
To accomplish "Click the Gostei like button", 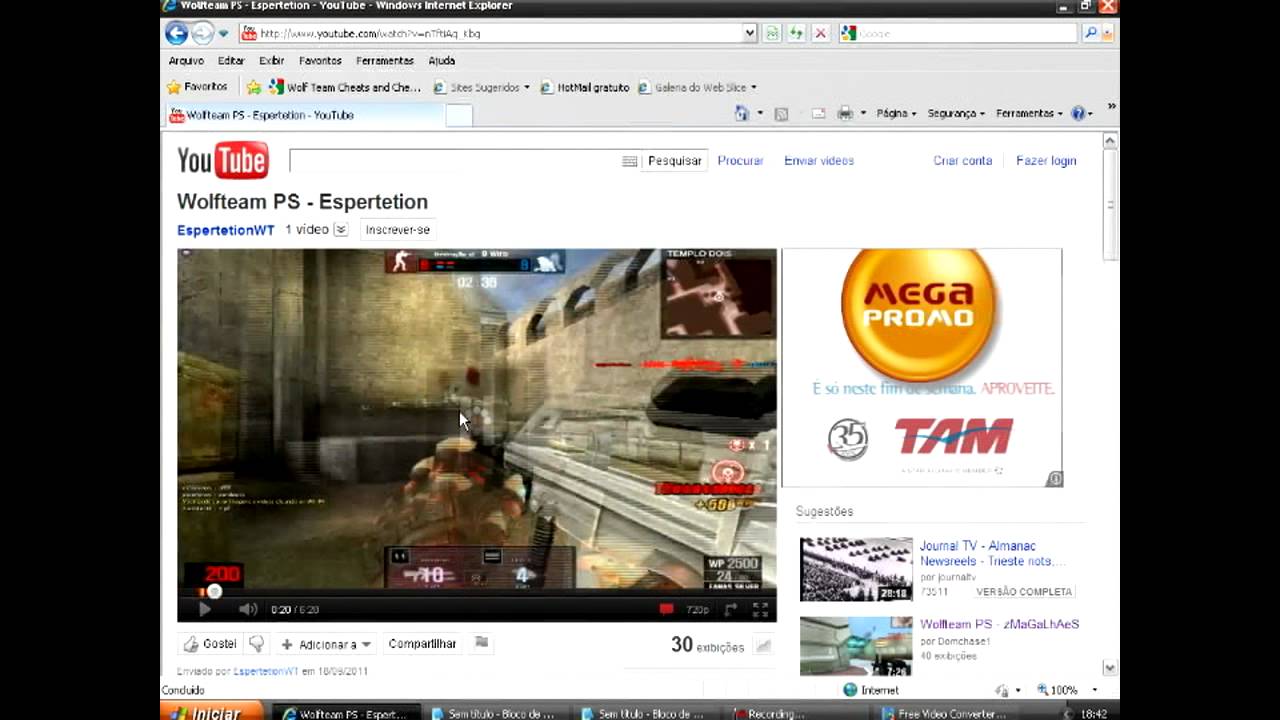I will (x=210, y=644).
